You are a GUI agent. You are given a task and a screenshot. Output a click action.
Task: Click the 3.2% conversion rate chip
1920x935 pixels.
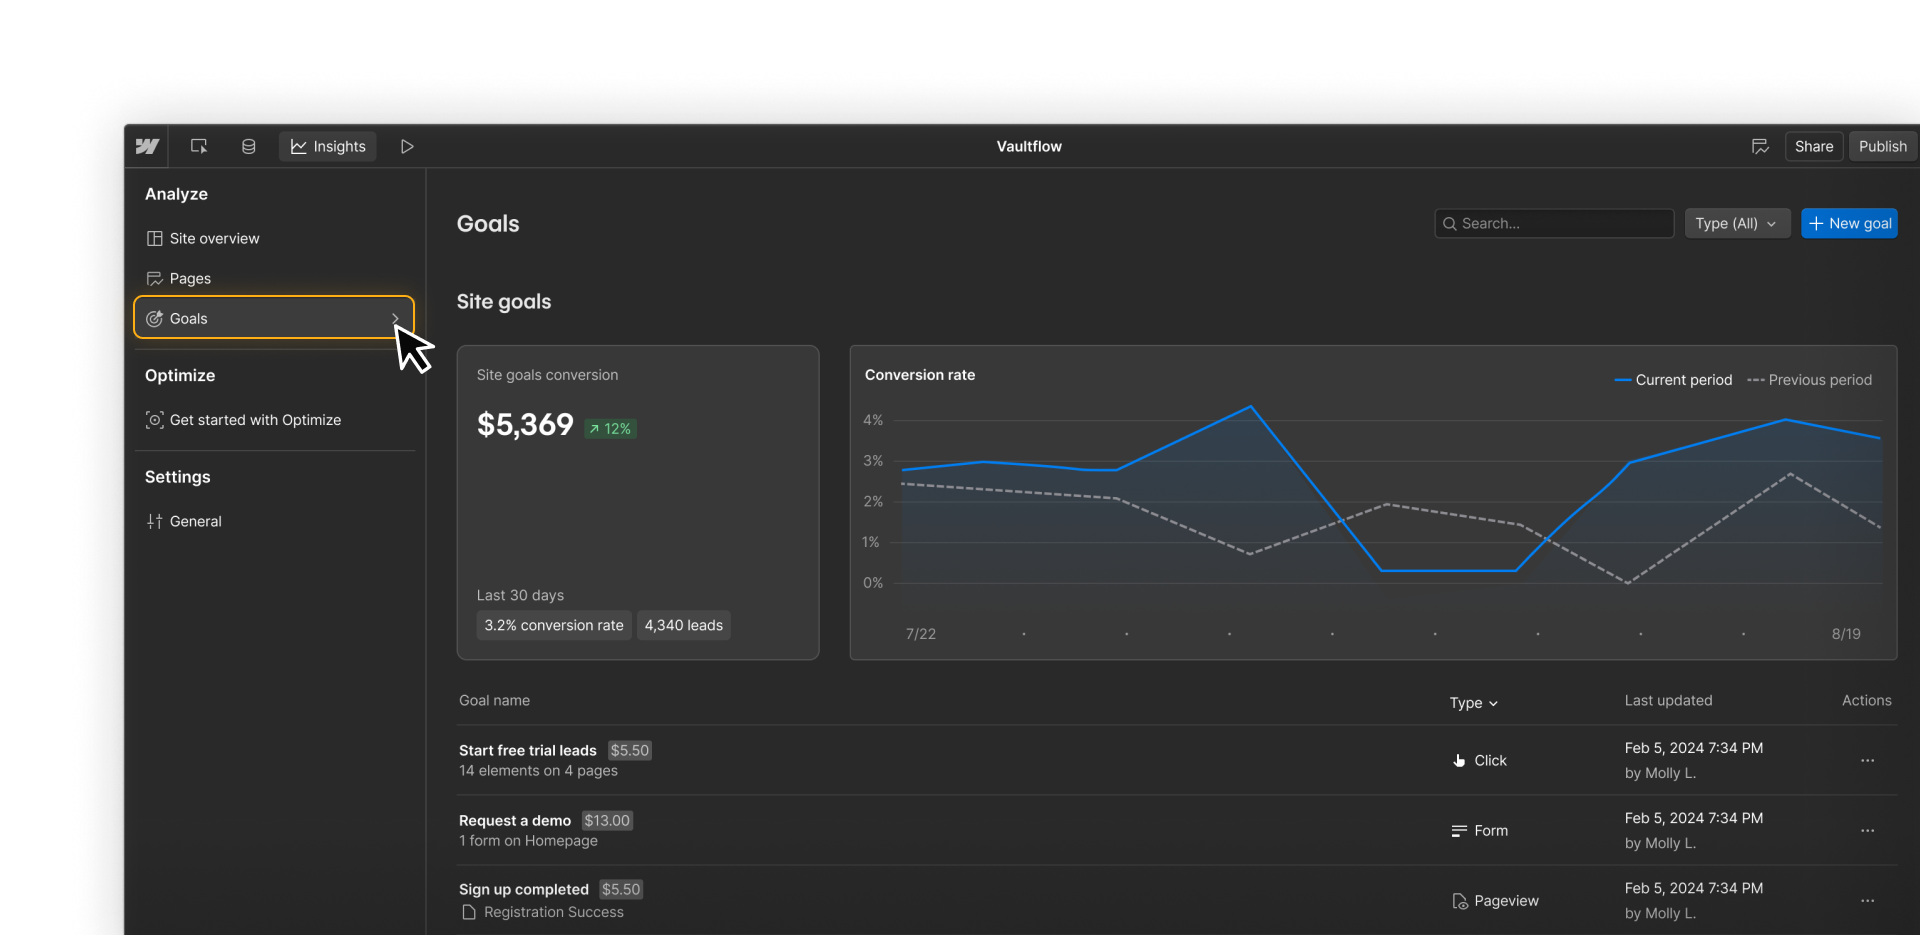(554, 625)
